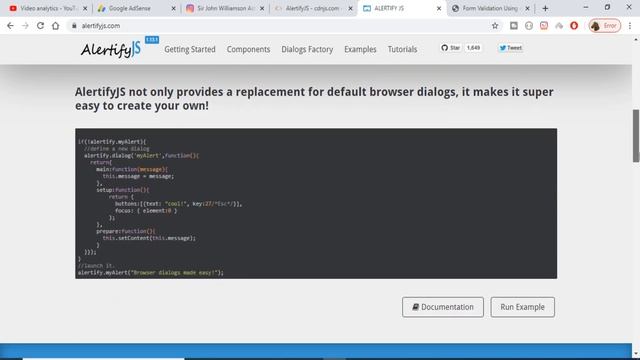Open Tutorials menu
This screenshot has width=640, height=360.
402,49
